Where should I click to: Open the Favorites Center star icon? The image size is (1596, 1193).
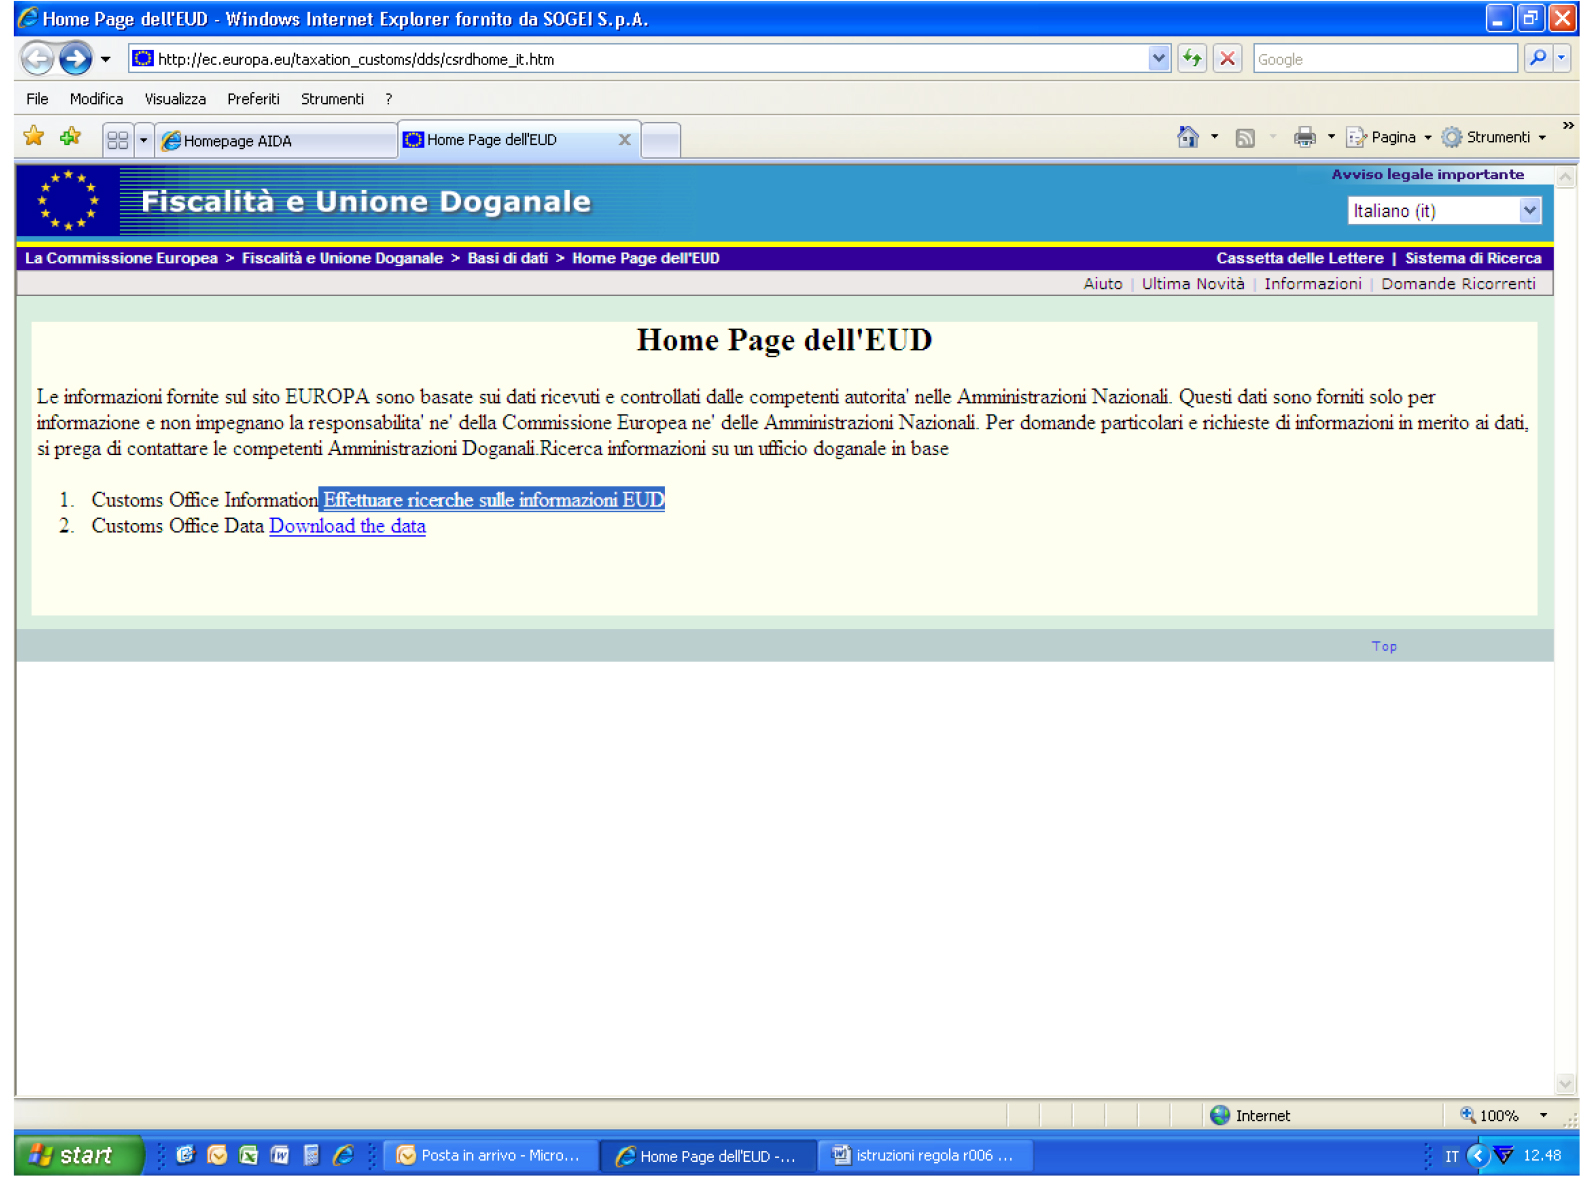tap(34, 137)
